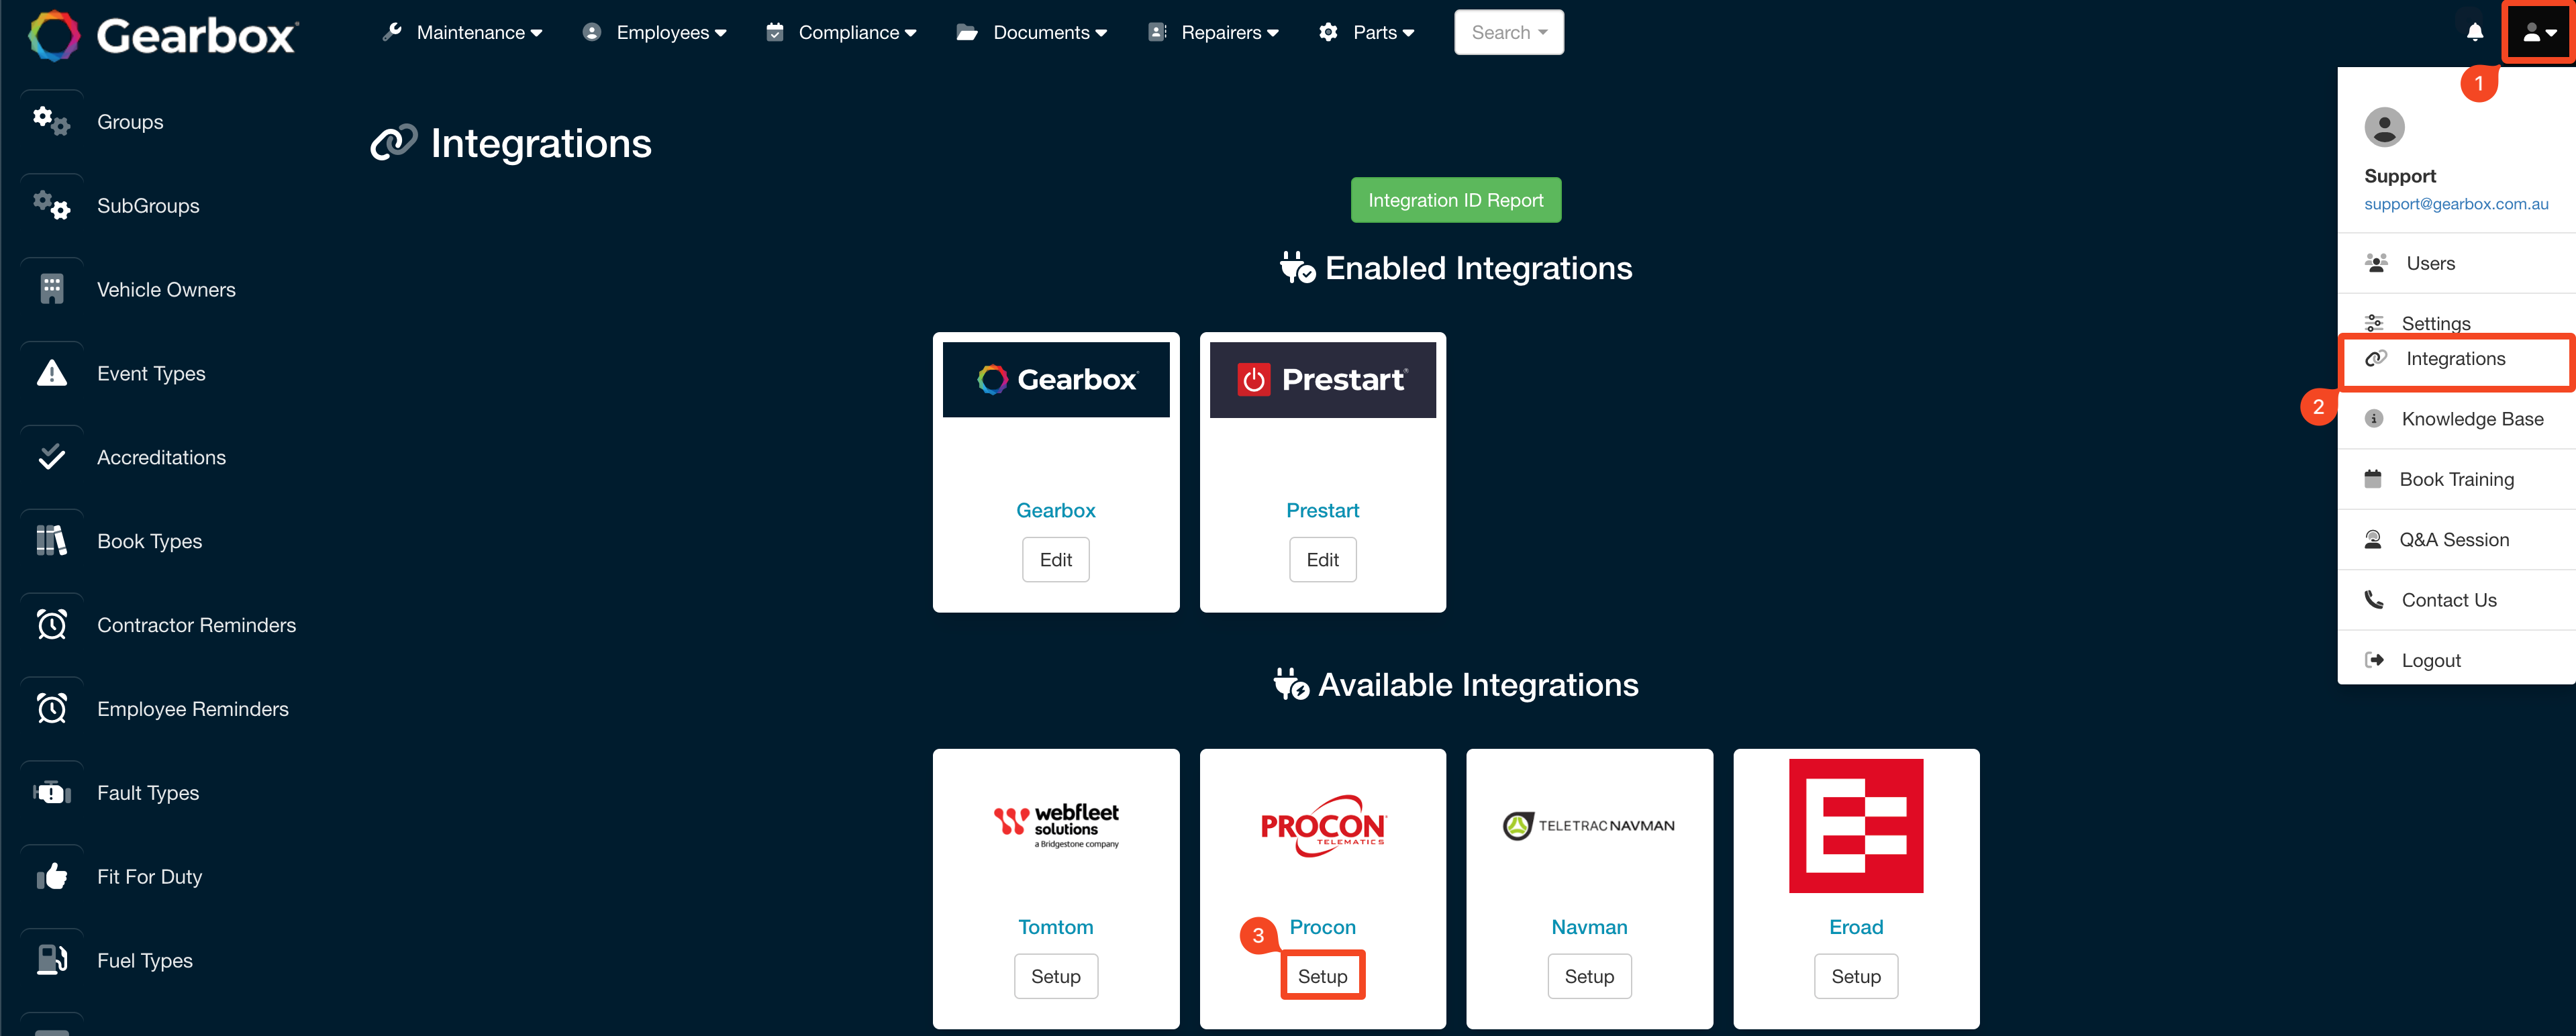
Task: Set up the Navman integration
Action: tap(1589, 977)
